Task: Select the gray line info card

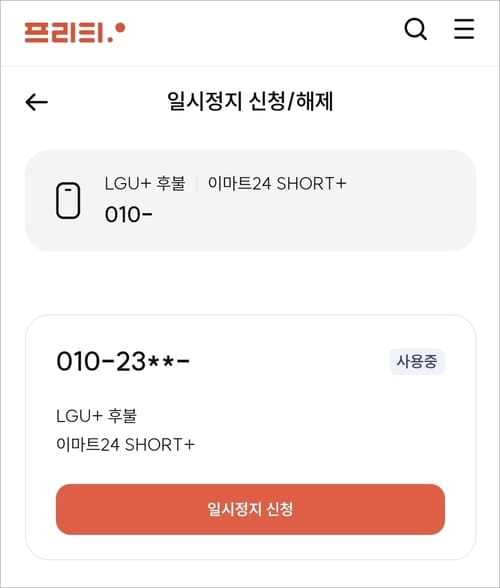Action: 251,200
